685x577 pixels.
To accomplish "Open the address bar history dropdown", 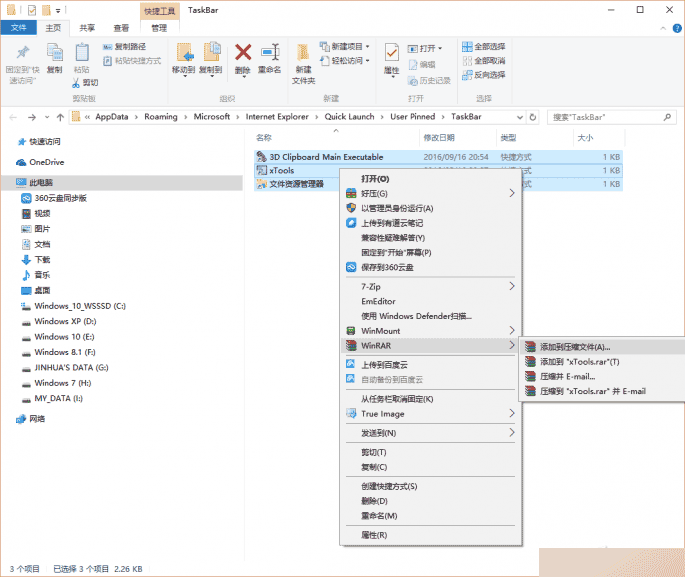I will (519, 117).
